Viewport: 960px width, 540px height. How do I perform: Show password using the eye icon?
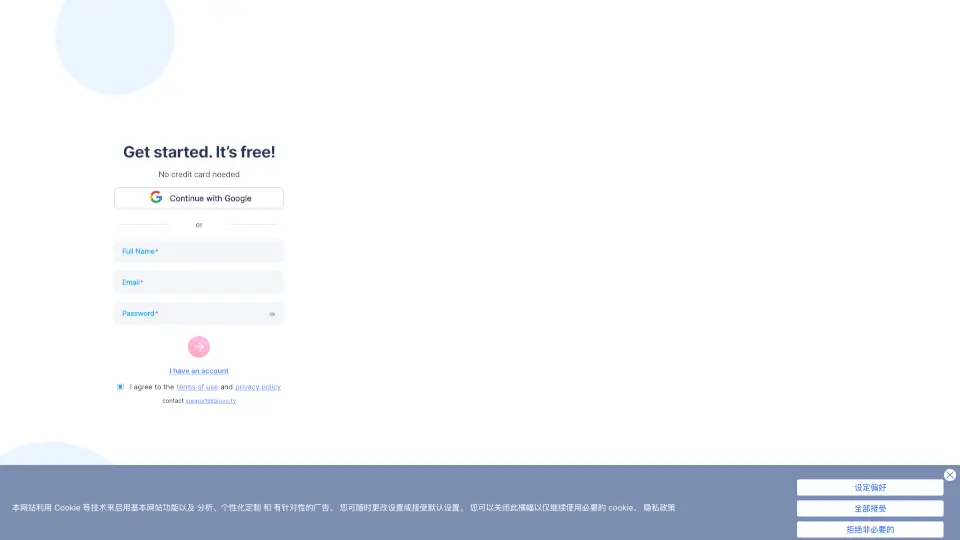[x=272, y=314]
